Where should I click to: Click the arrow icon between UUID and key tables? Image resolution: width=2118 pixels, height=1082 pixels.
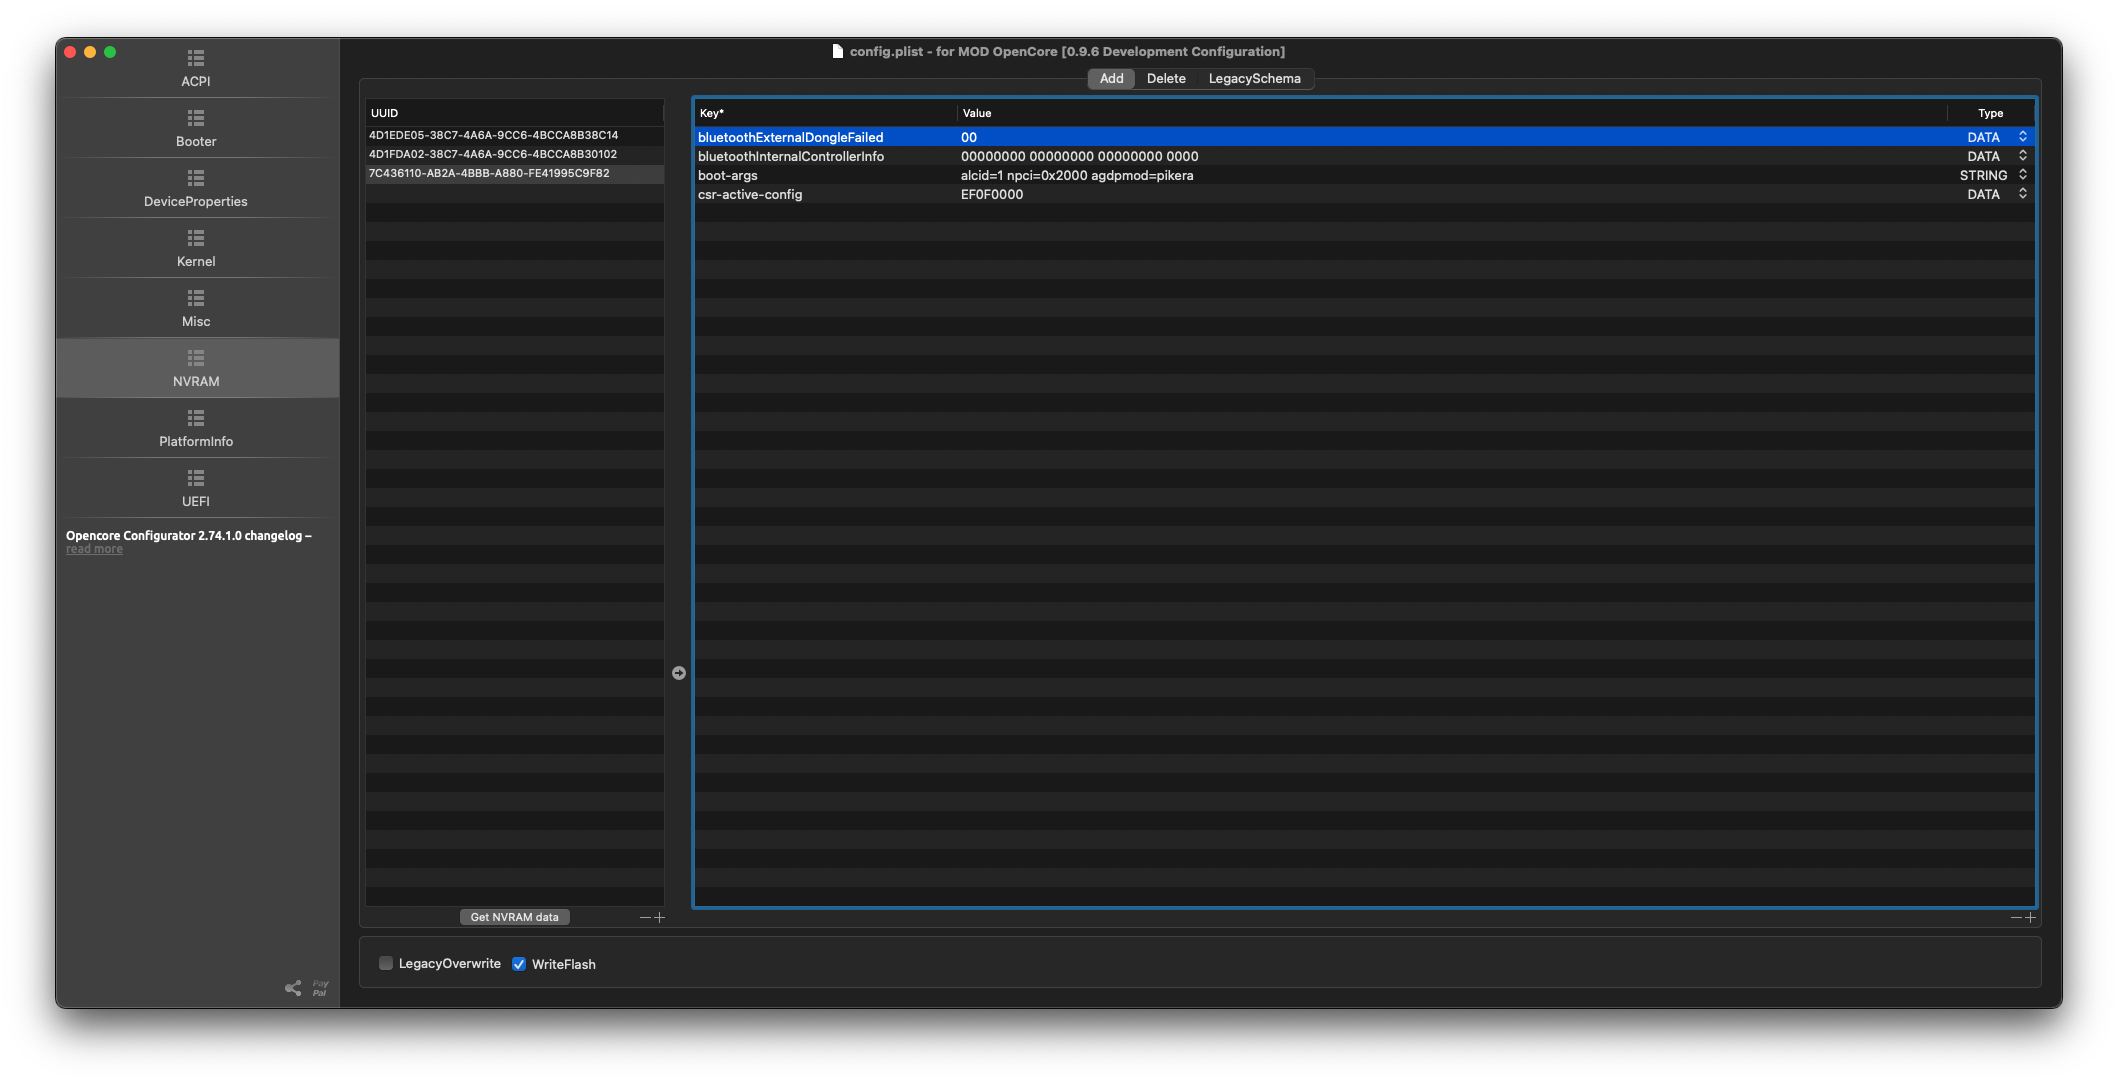[x=679, y=673]
